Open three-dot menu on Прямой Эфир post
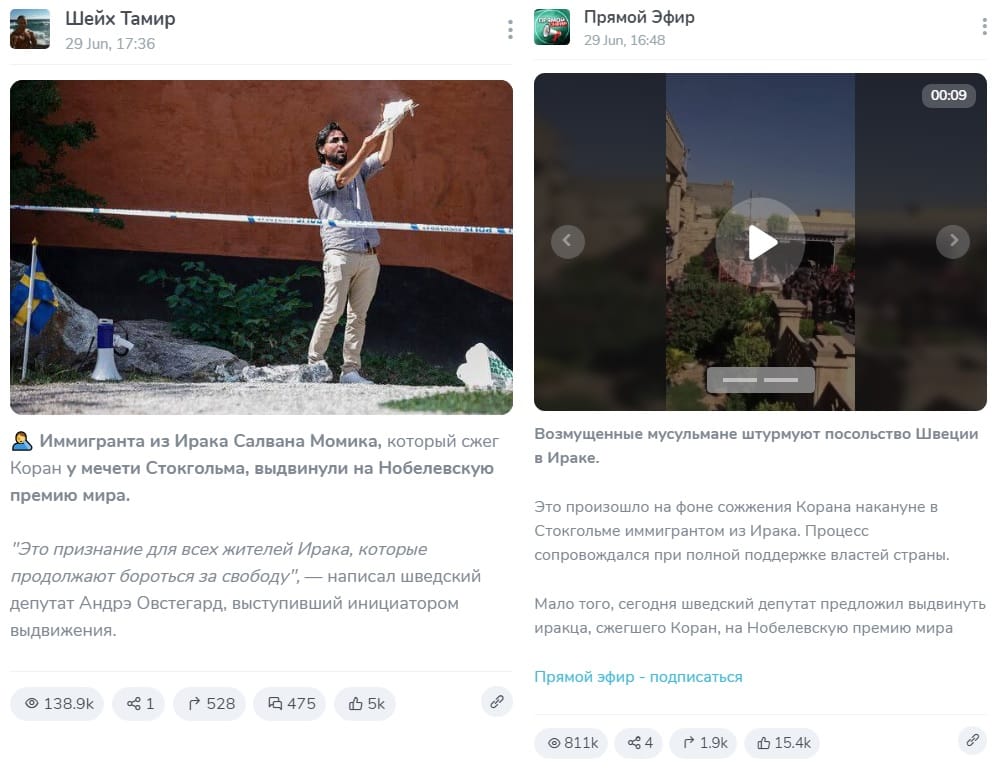This screenshot has width=1002, height=768. pos(984,26)
